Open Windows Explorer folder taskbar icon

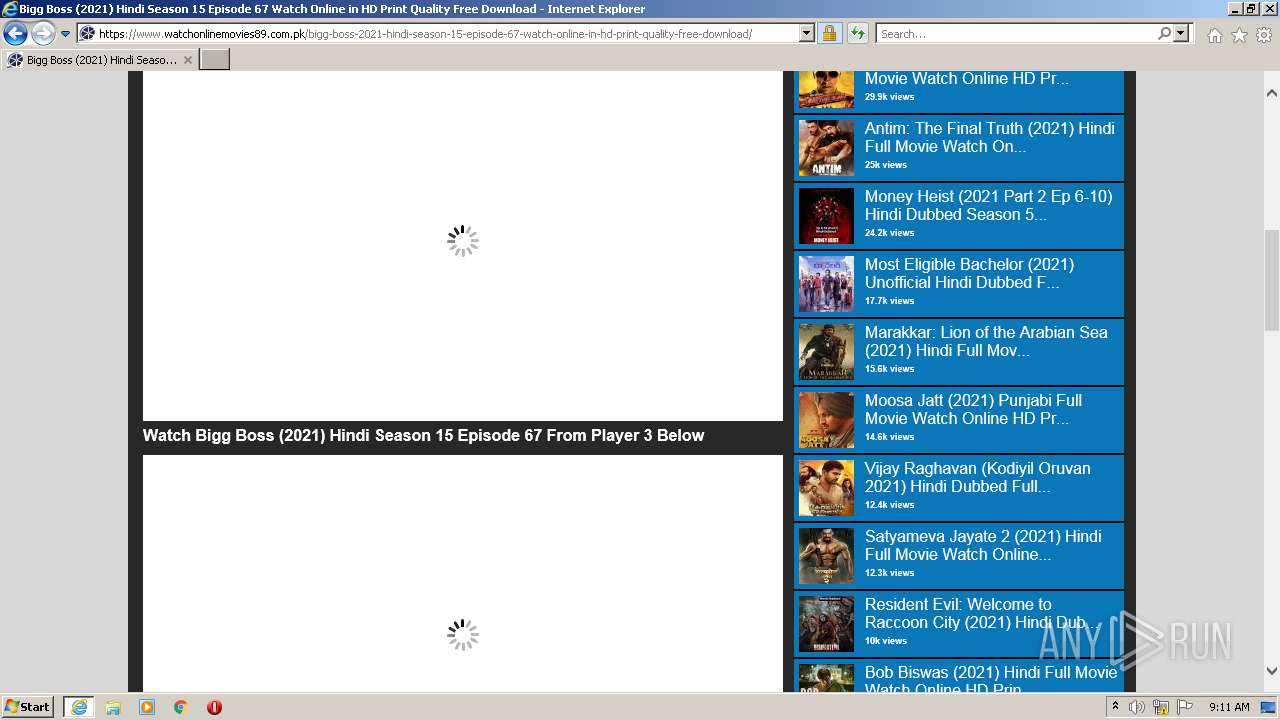click(113, 707)
